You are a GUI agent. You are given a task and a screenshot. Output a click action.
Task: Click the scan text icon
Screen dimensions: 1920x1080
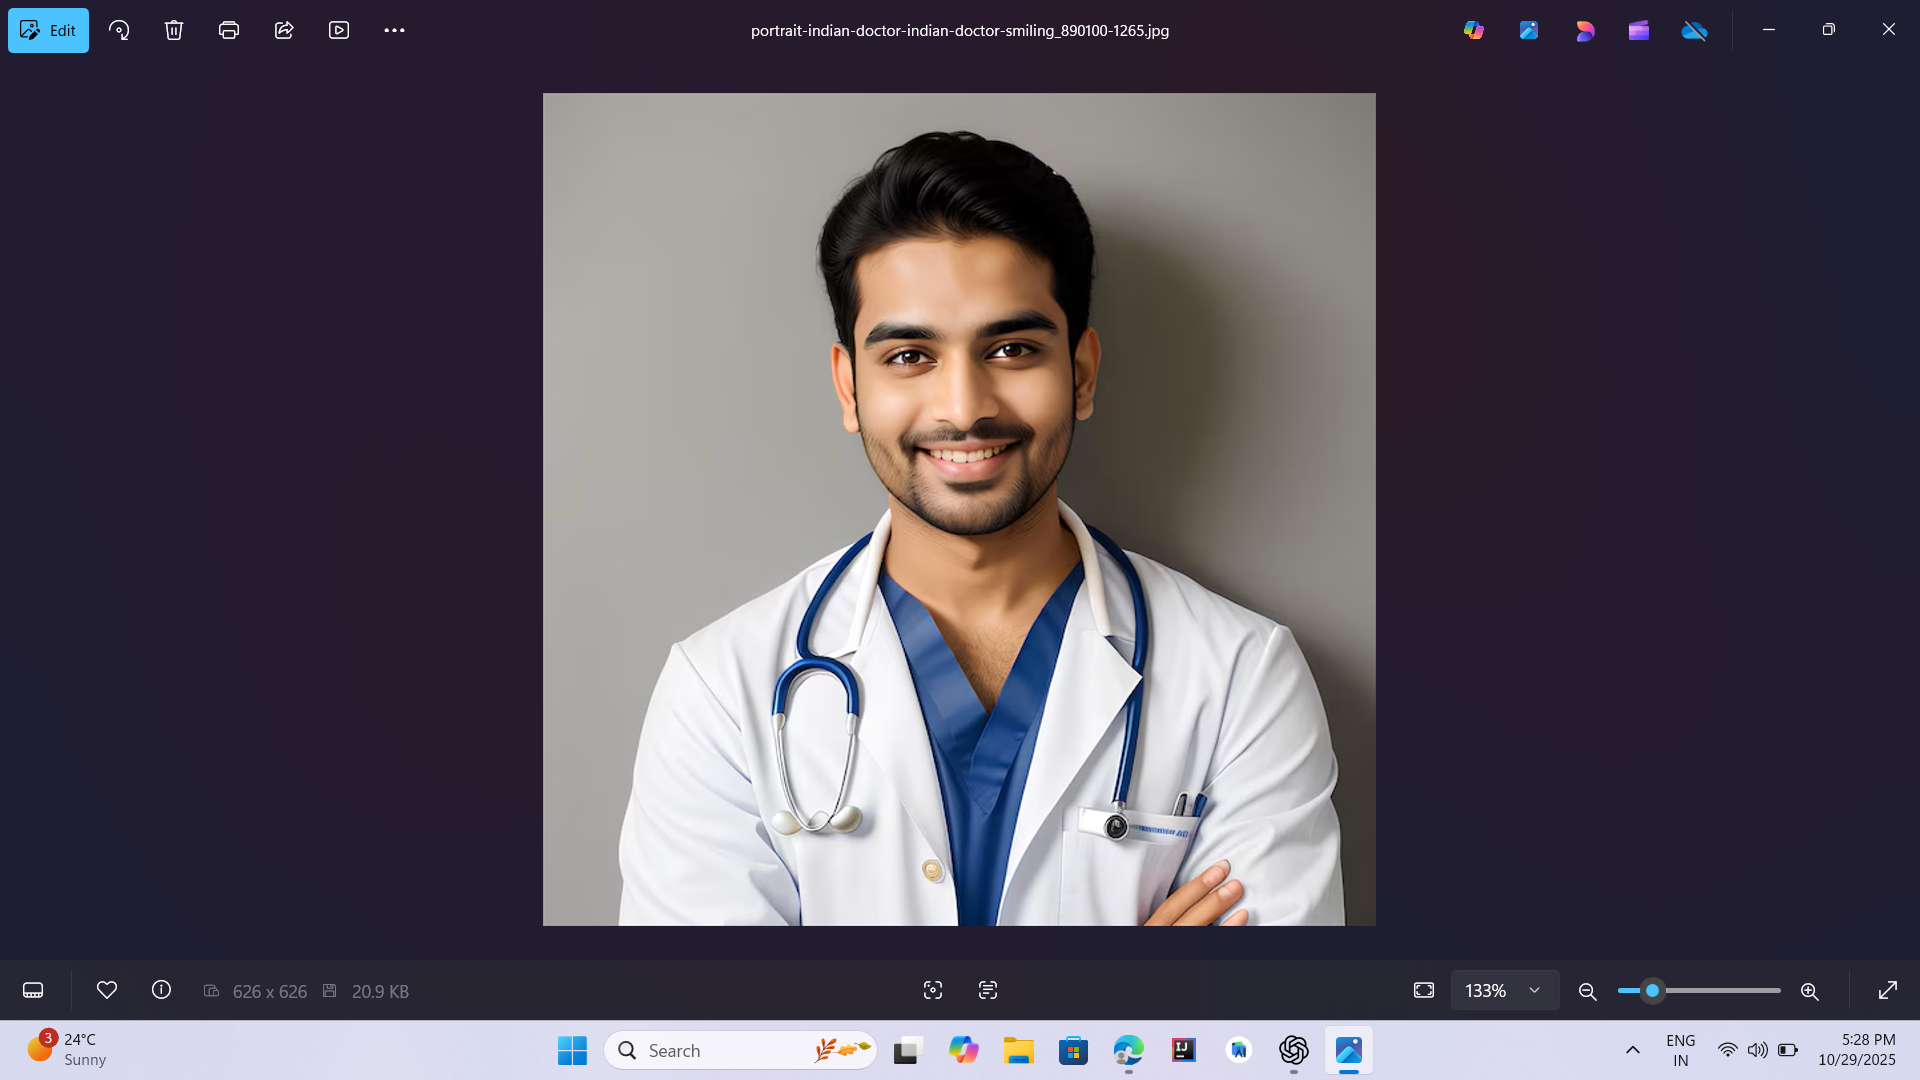988,990
